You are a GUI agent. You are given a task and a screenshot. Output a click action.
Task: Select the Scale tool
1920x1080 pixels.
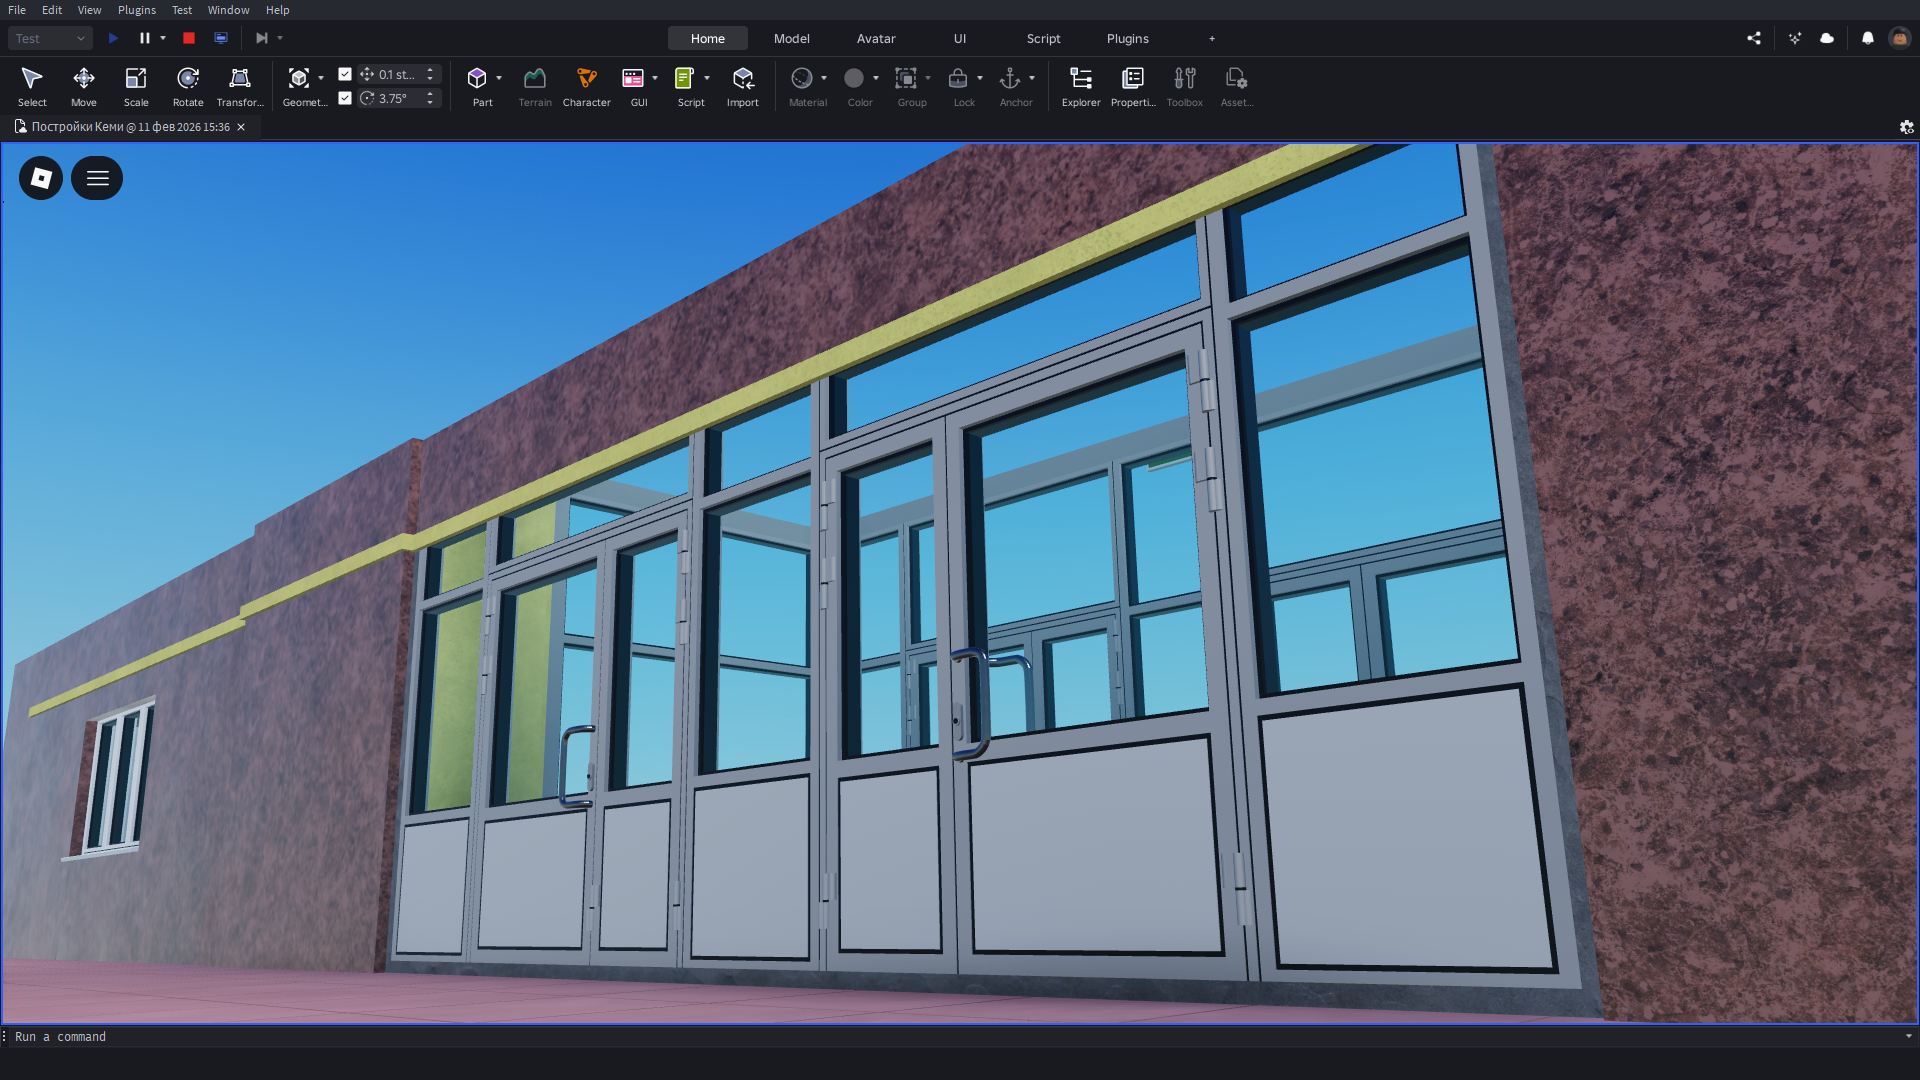click(x=136, y=86)
